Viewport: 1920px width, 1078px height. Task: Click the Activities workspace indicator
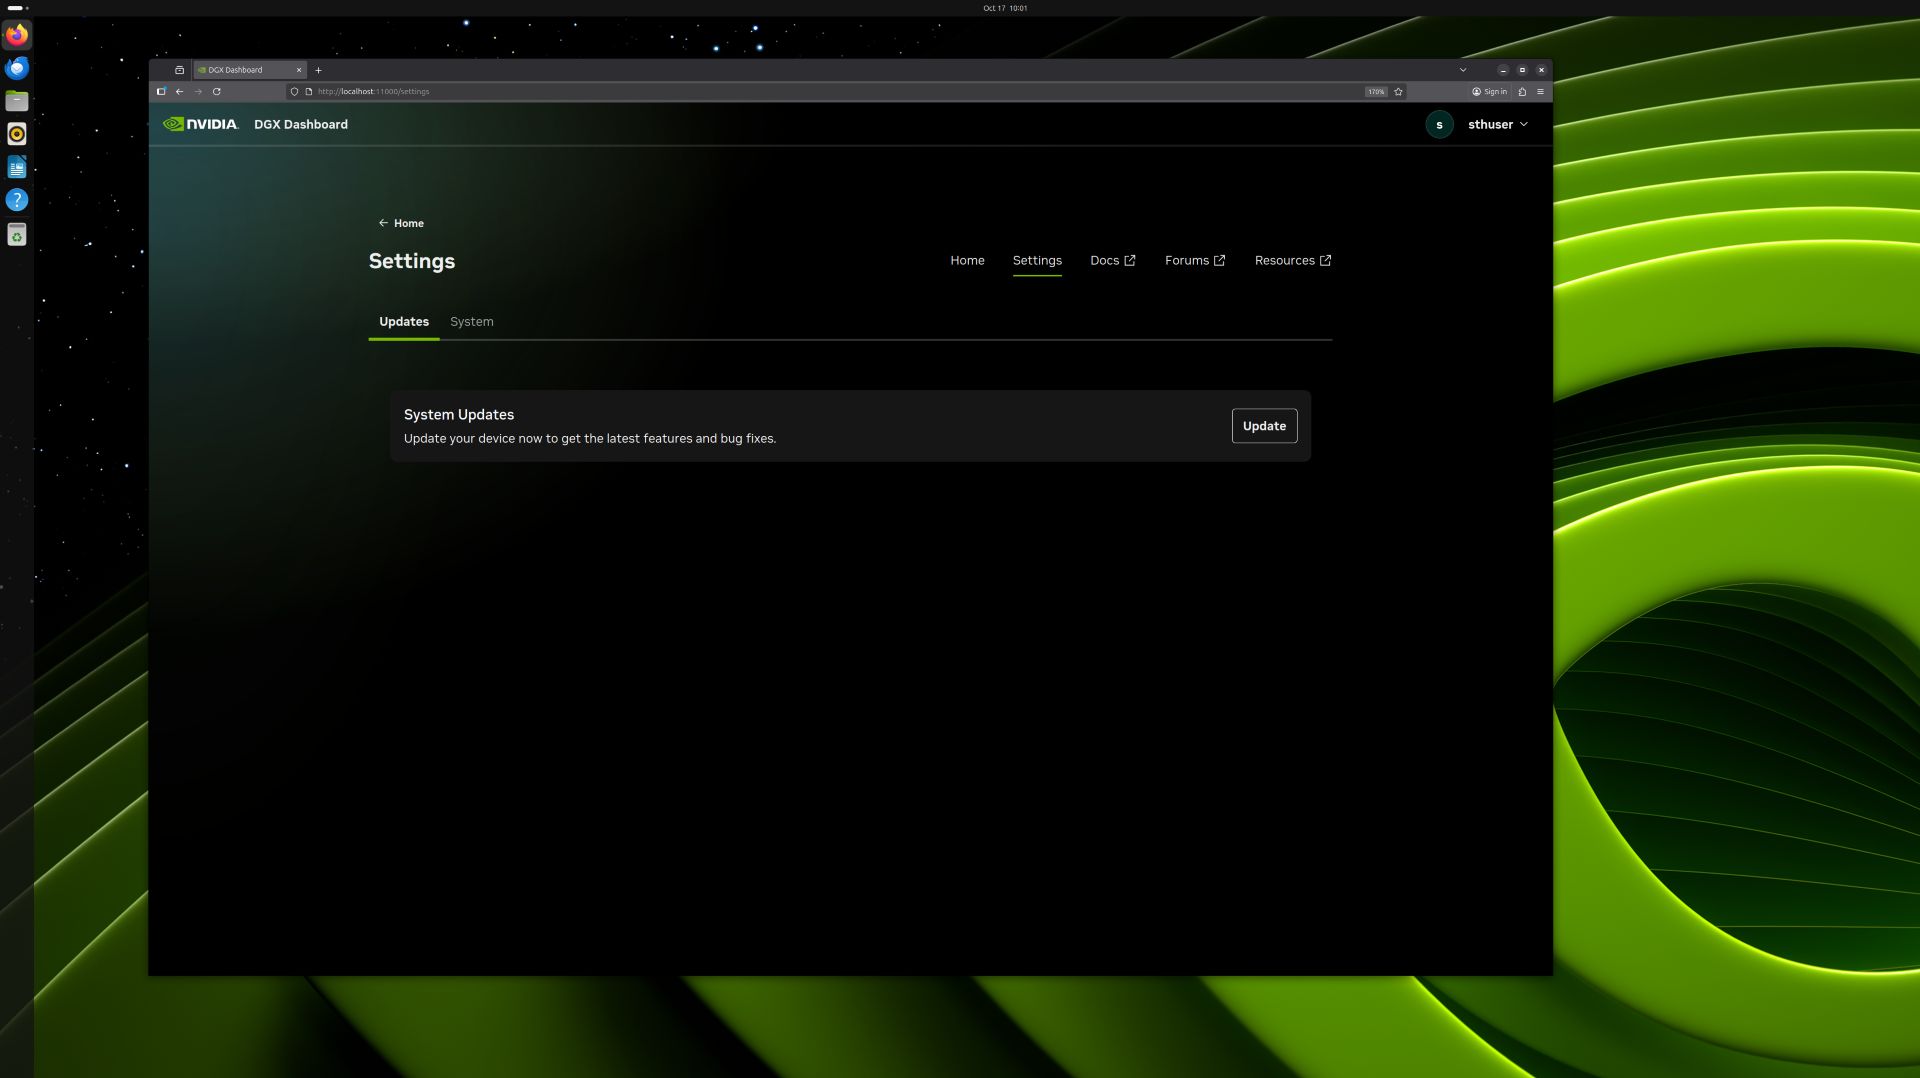18,8
